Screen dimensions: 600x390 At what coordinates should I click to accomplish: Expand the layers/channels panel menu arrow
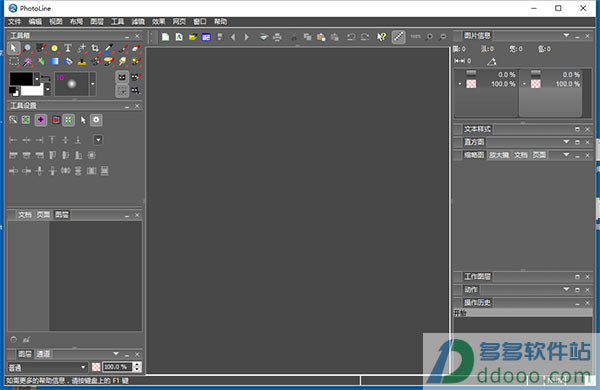[x=116, y=354]
